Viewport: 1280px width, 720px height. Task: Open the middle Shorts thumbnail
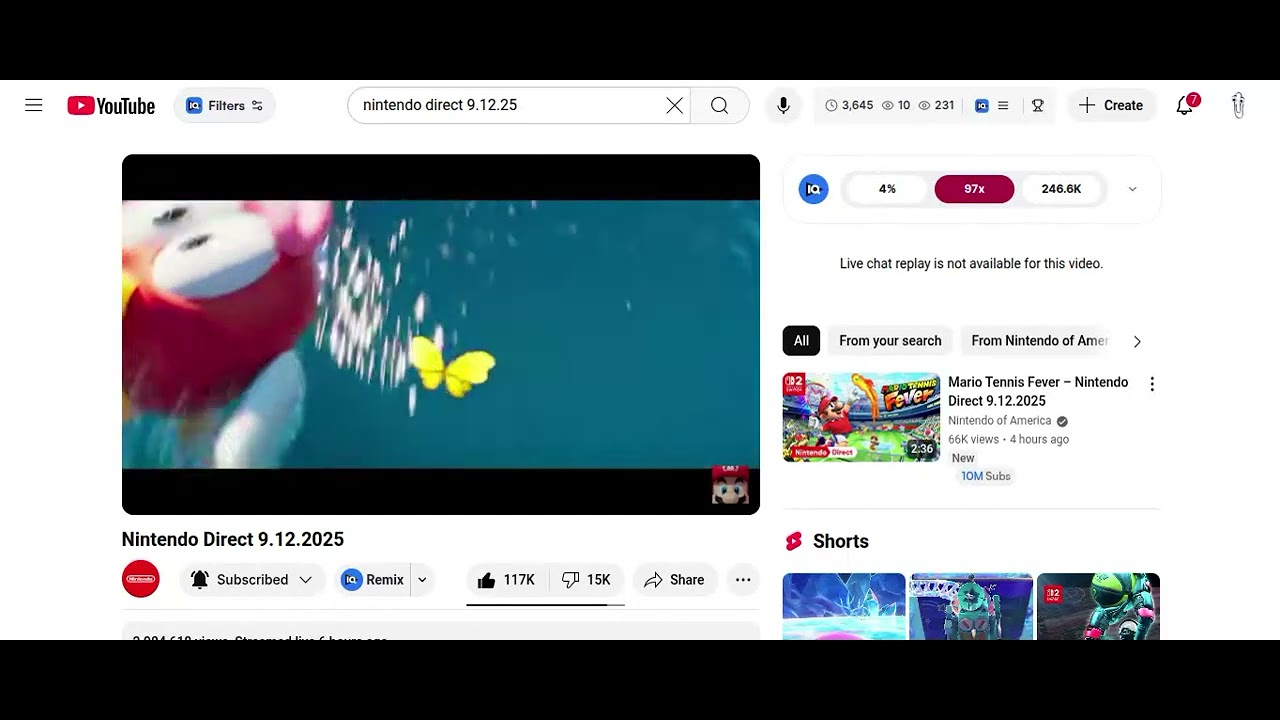click(971, 606)
